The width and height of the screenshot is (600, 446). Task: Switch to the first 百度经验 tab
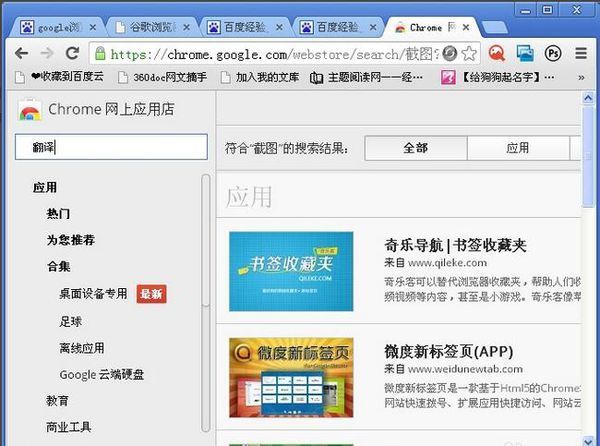coord(245,28)
